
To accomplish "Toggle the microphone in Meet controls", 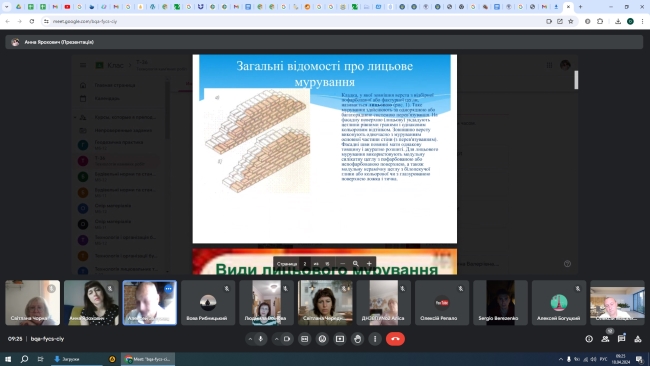I will click(260, 339).
